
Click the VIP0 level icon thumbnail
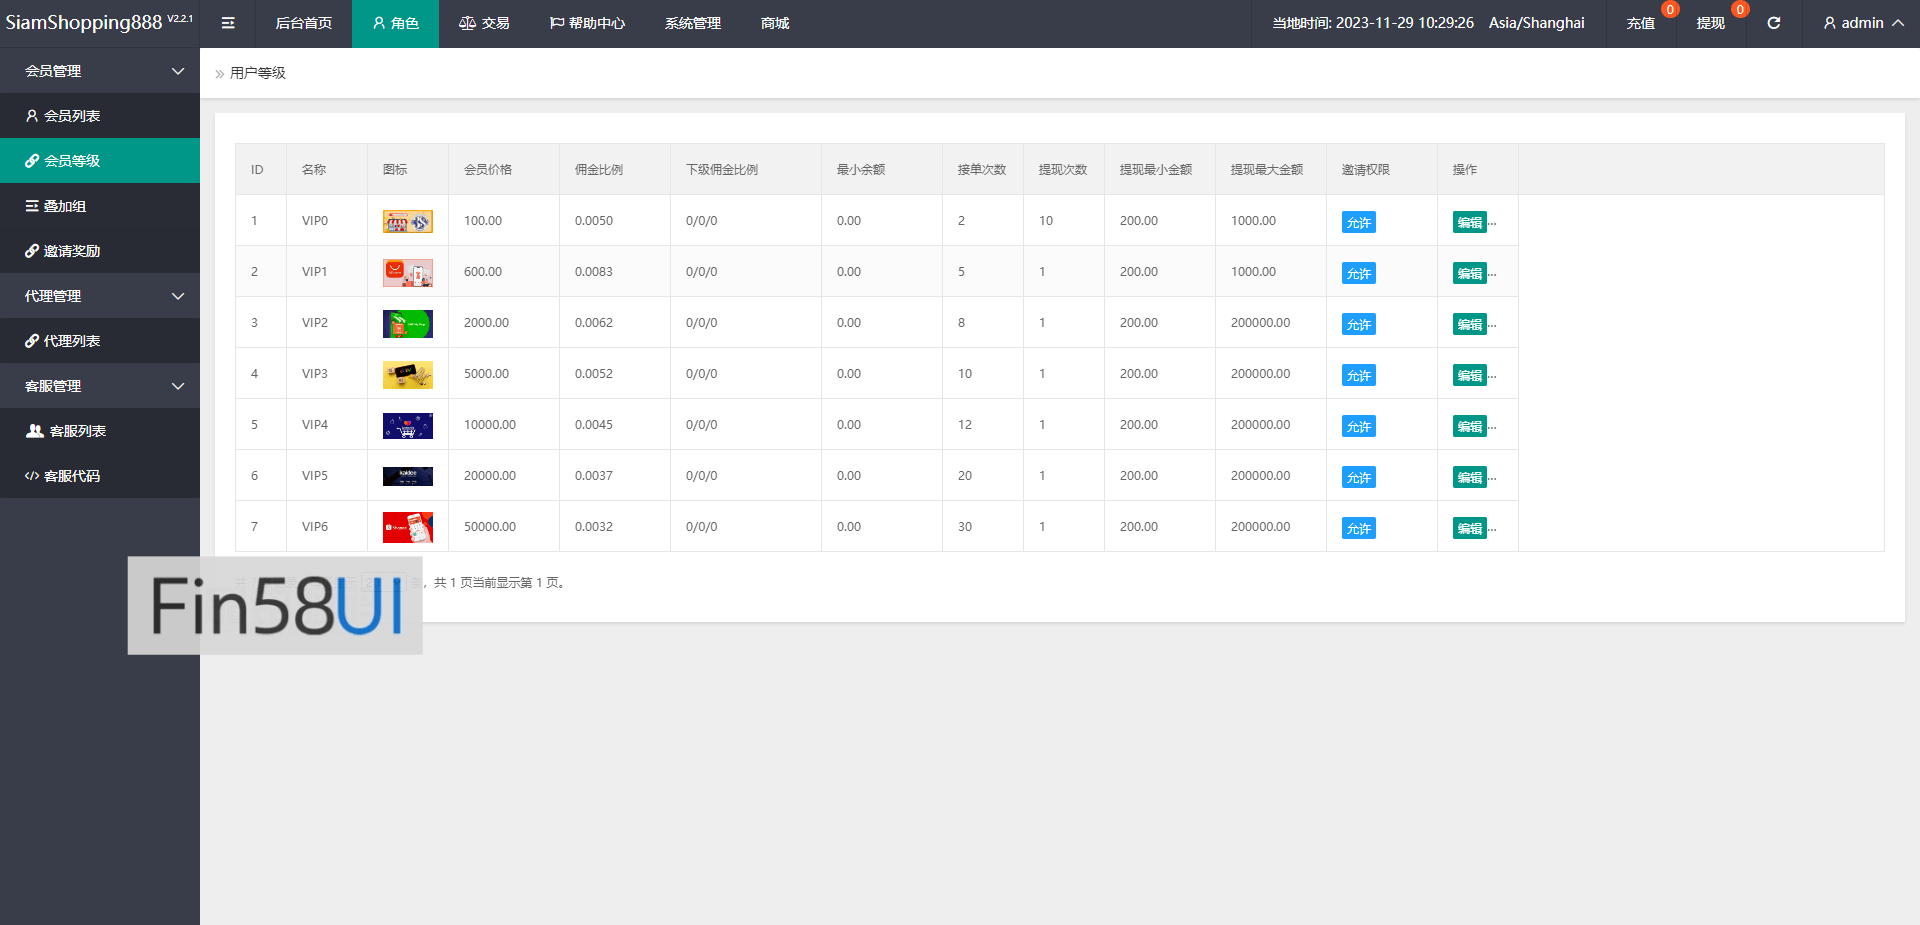(x=407, y=222)
